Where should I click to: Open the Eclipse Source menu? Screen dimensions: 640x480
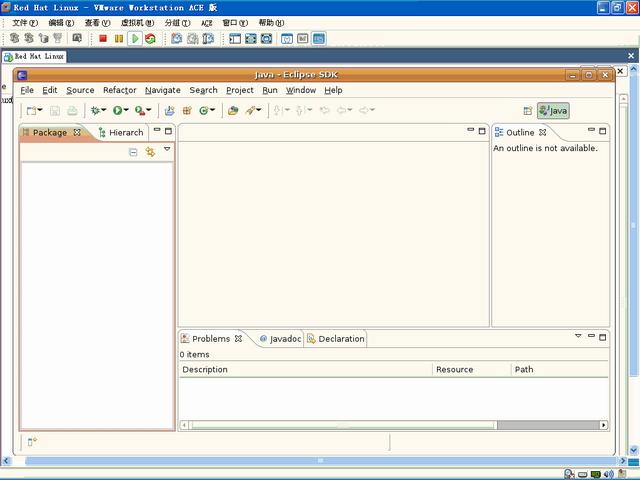click(80, 90)
